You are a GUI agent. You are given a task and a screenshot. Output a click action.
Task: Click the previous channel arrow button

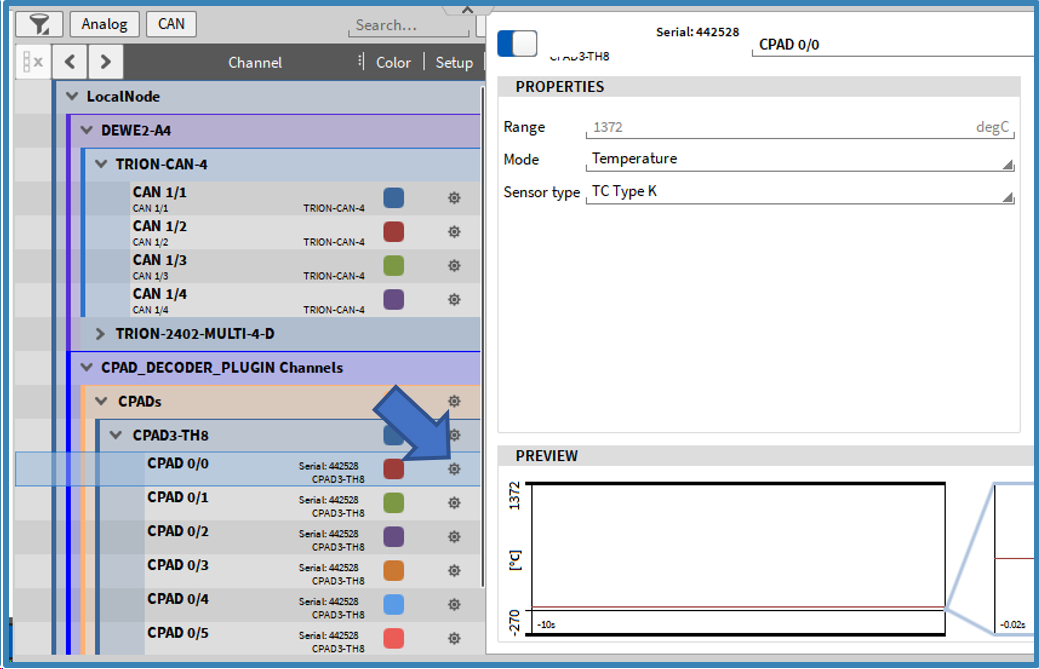tap(70, 62)
